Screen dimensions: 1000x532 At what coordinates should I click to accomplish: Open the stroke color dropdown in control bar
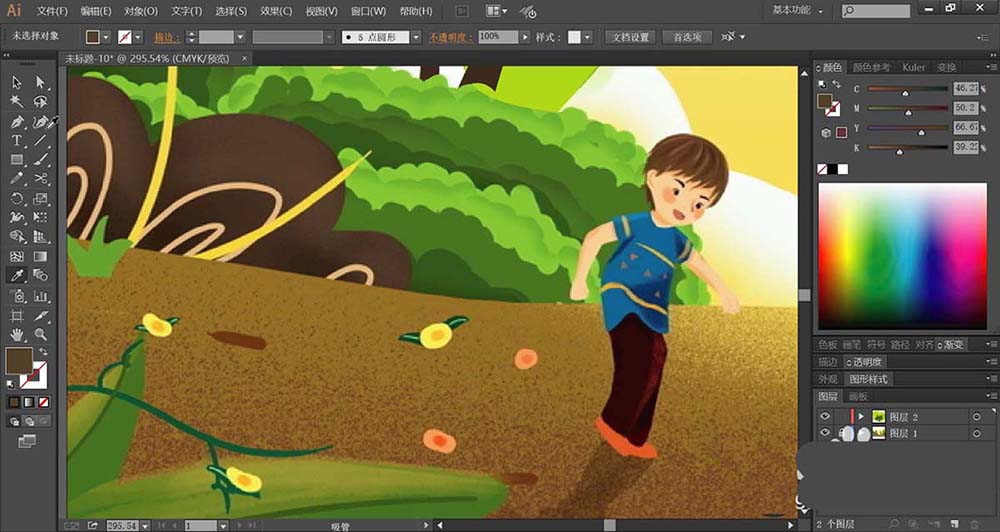pos(138,37)
